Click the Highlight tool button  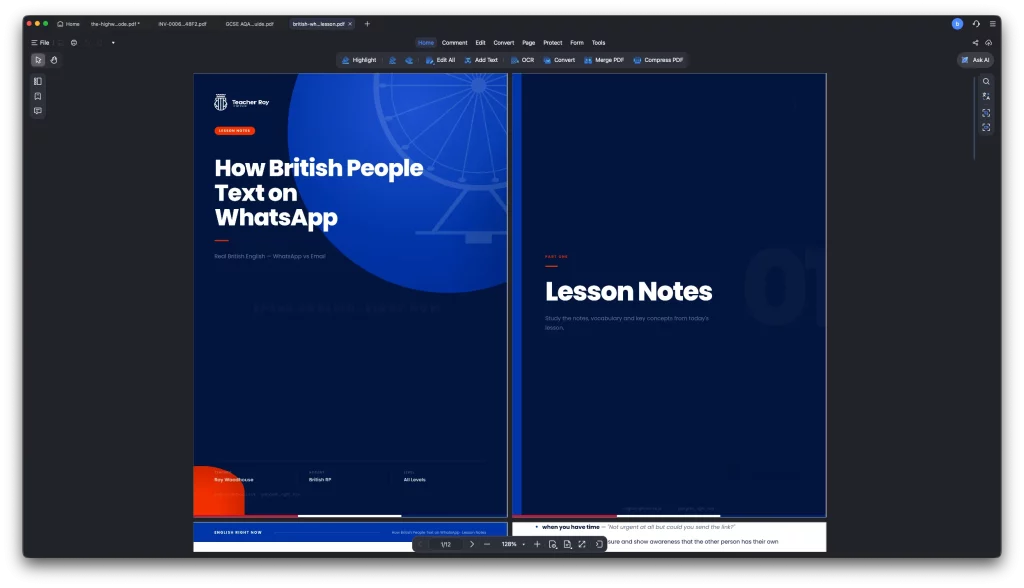[x=359, y=60]
